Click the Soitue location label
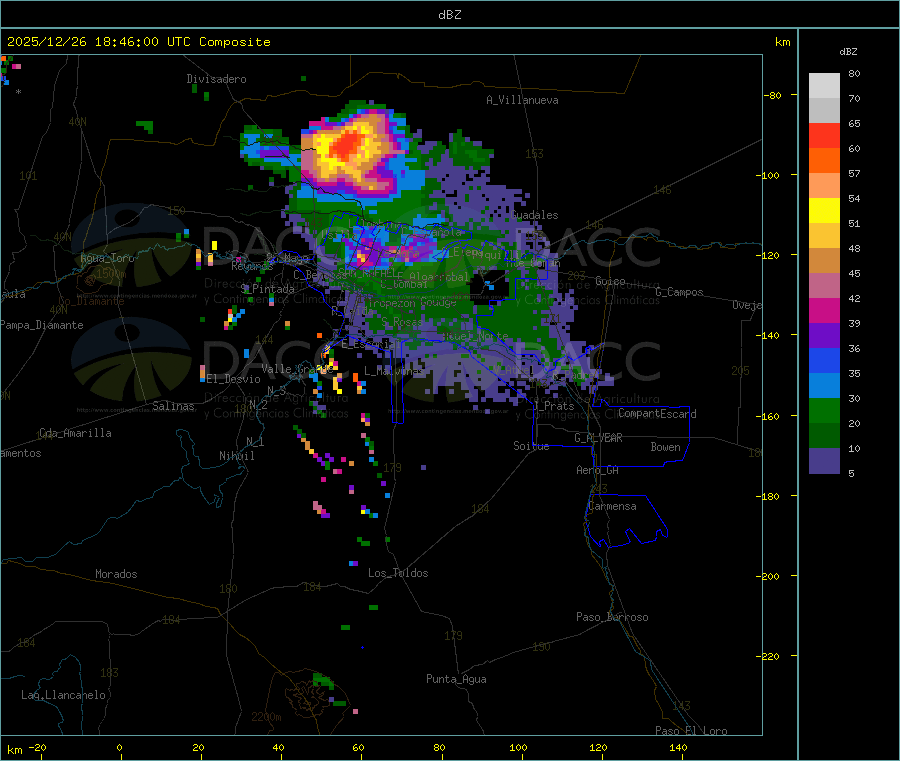Image resolution: width=900 pixels, height=761 pixels. (531, 446)
